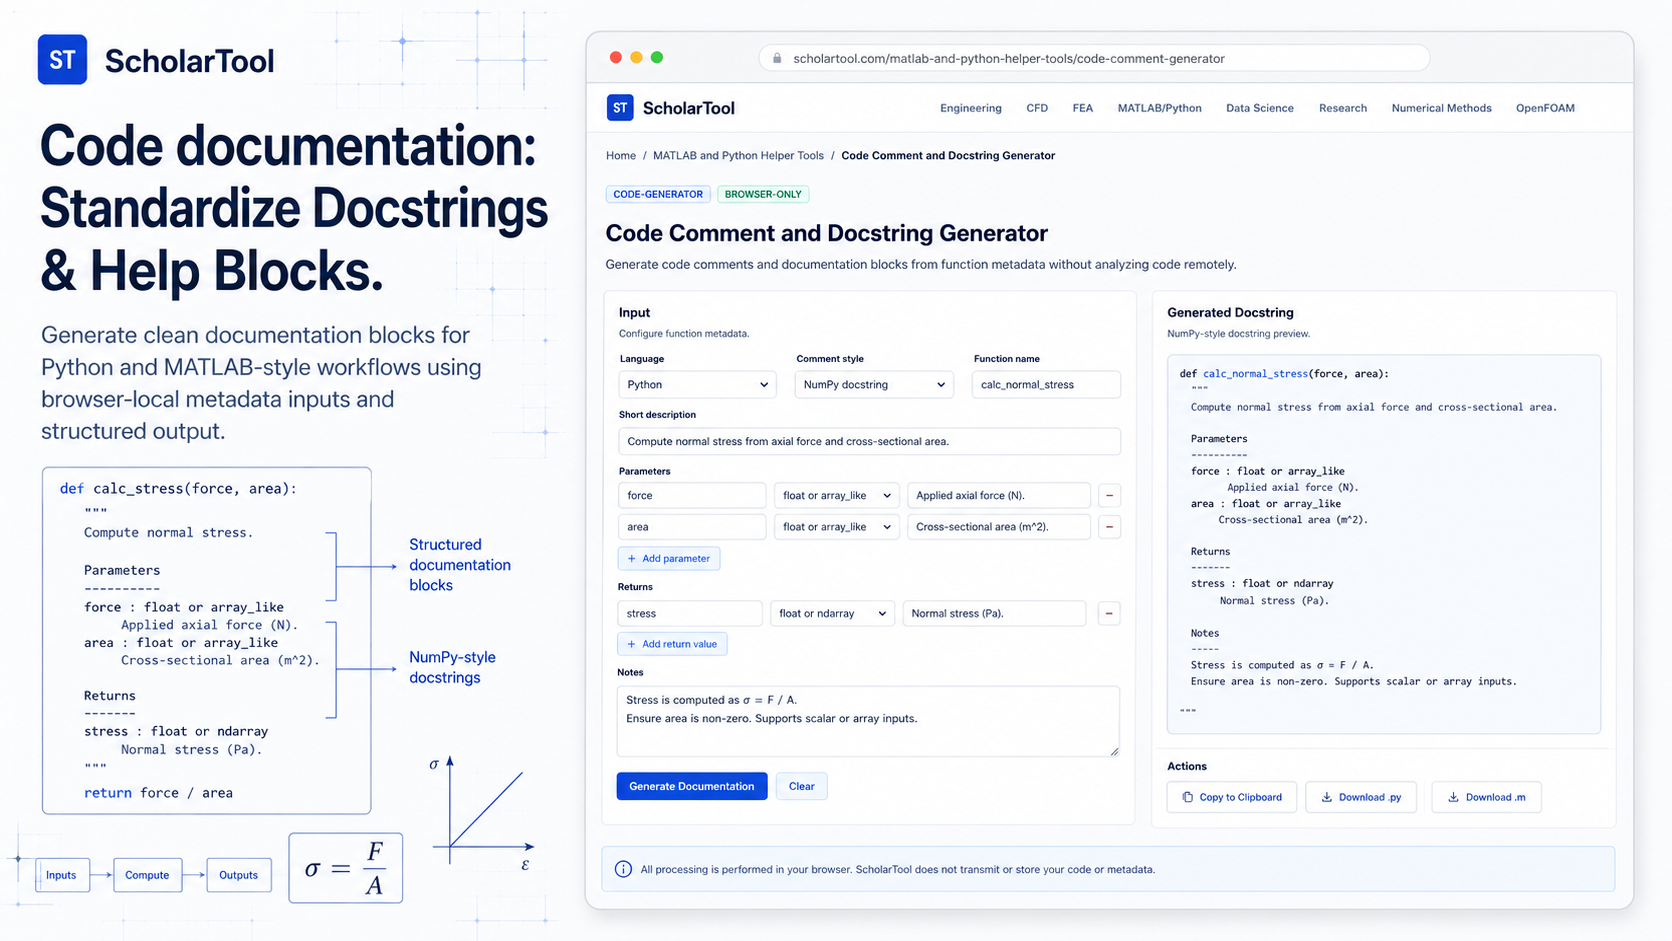Remove the force parameter row
Viewport: 1672px width, 941px height.
point(1109,496)
